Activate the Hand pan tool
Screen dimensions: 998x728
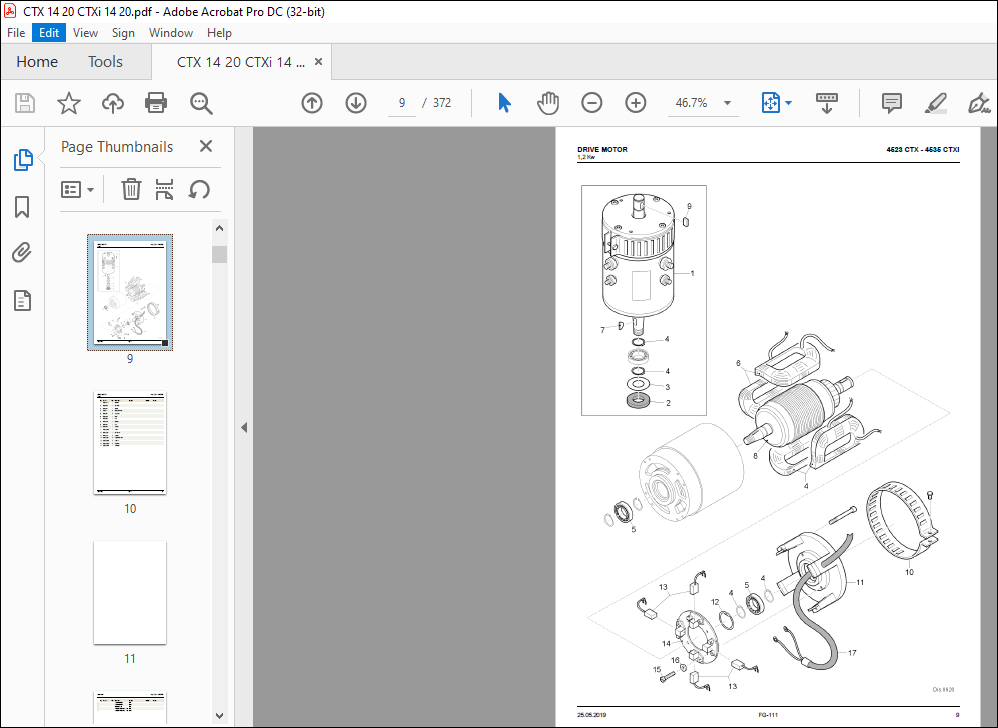[547, 103]
